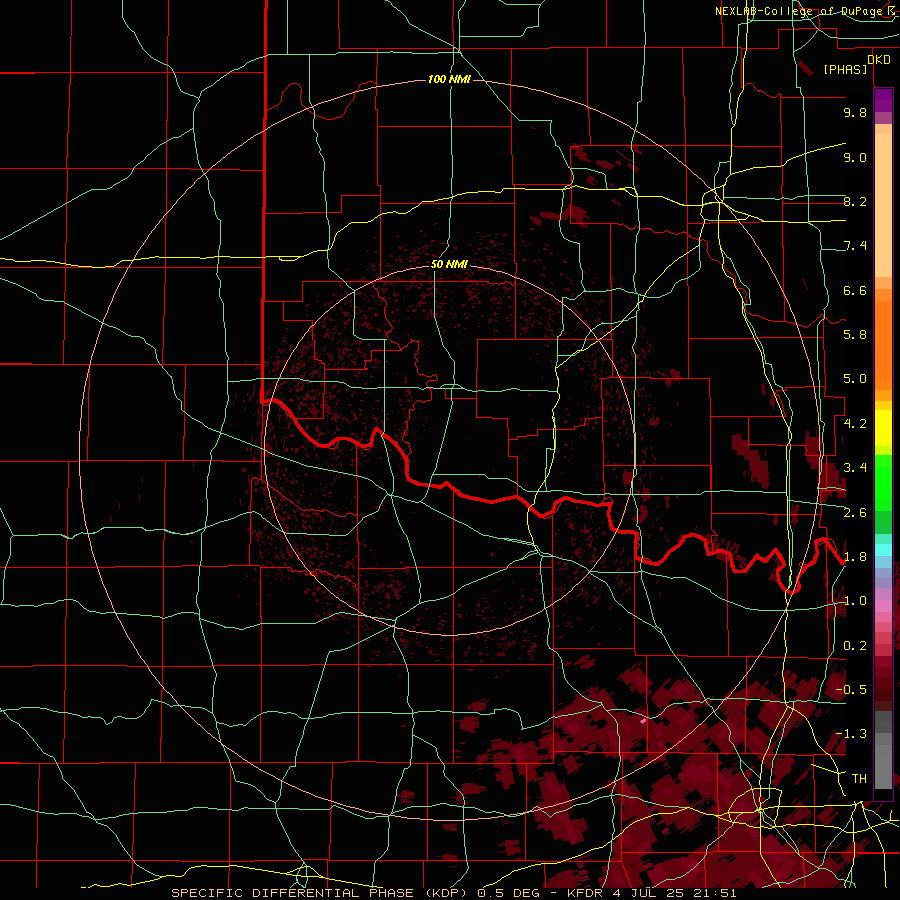Click the 5.8 value on the color scale
The height and width of the screenshot is (900, 900).
(855, 335)
